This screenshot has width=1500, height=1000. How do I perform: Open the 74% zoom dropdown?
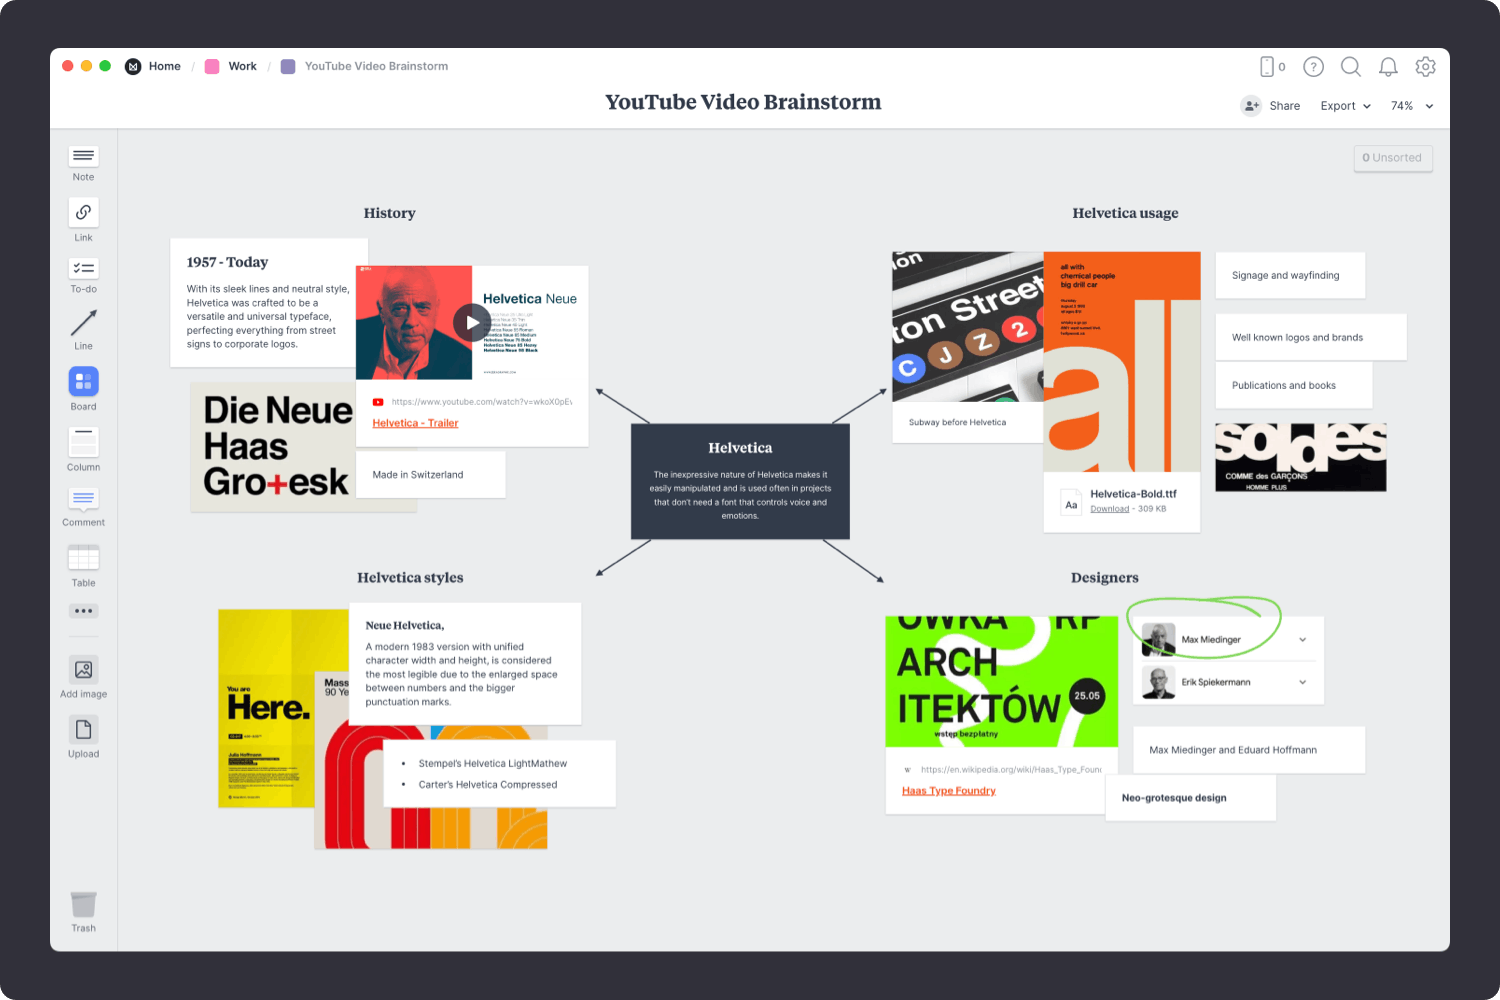1412,106
